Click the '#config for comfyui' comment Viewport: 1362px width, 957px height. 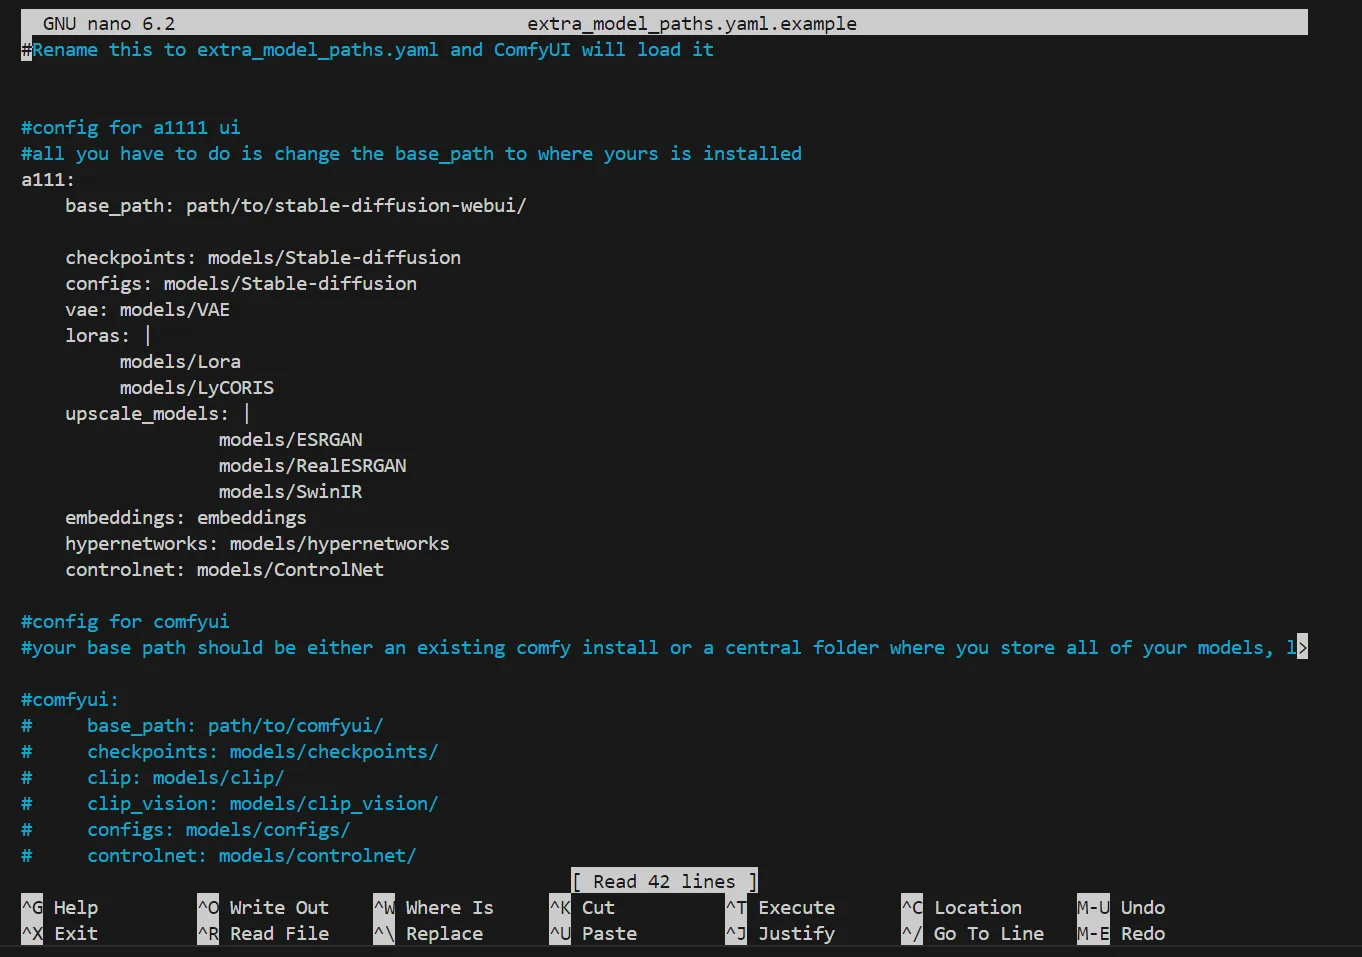(125, 621)
